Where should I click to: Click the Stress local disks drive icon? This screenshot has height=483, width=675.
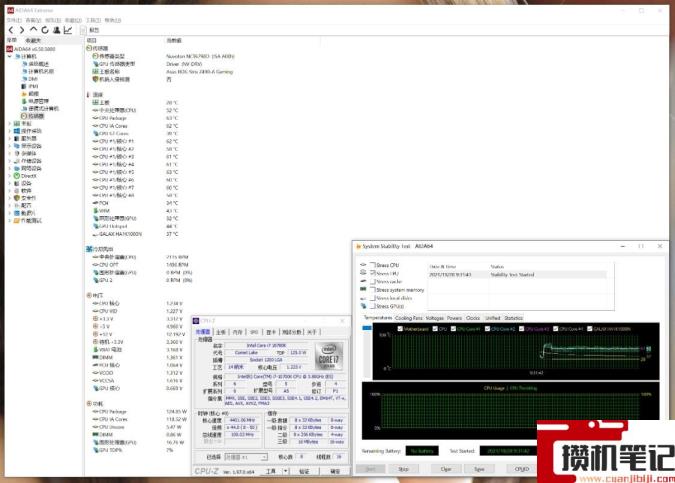coord(363,298)
